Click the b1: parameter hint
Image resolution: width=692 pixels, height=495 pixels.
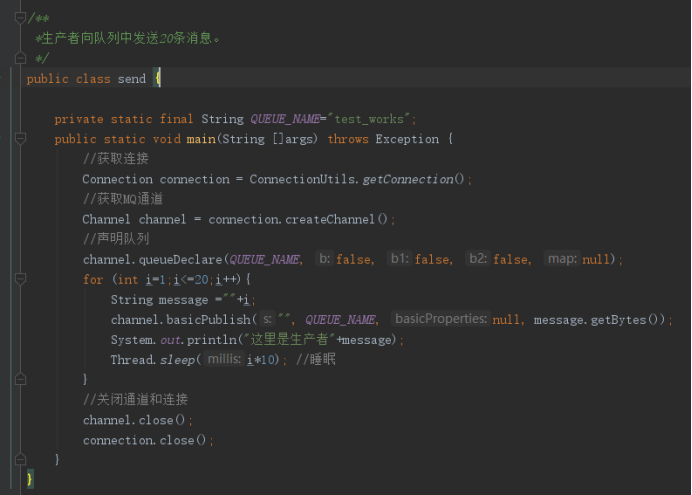(400, 259)
